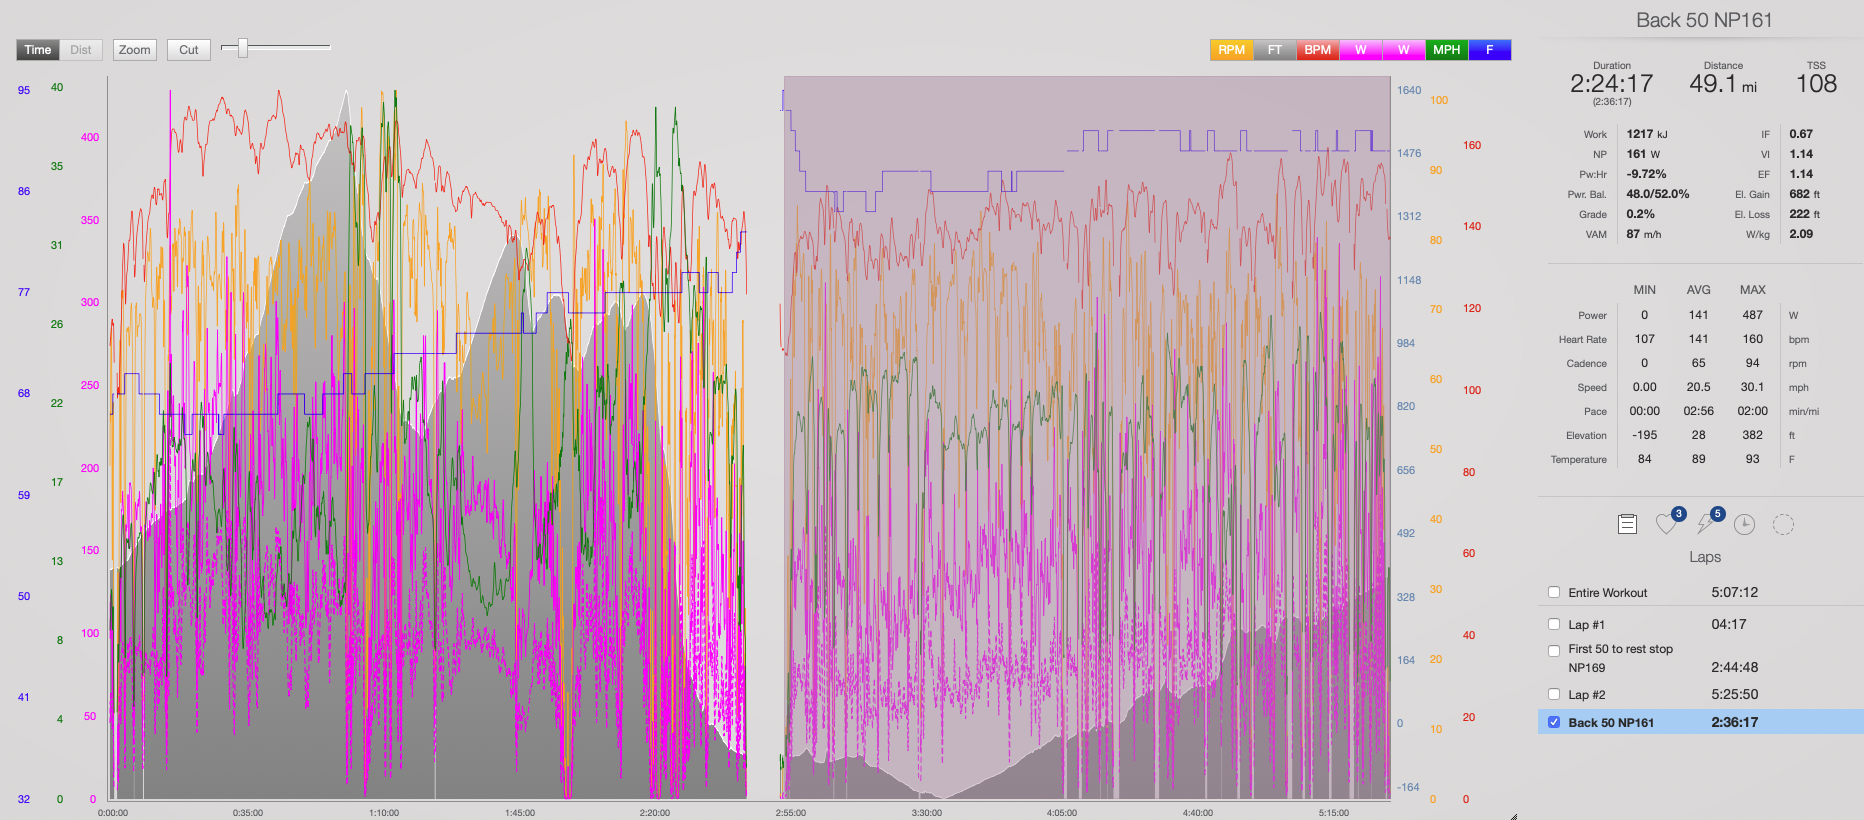Viewport: 1864px width, 820px height.
Task: Click the smoothing slider handle
Action: pos(242,48)
